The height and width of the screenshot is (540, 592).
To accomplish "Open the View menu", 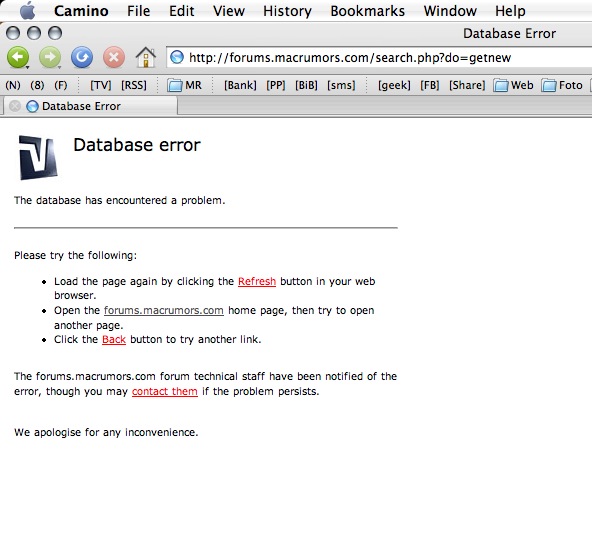I will pyautogui.click(x=229, y=11).
